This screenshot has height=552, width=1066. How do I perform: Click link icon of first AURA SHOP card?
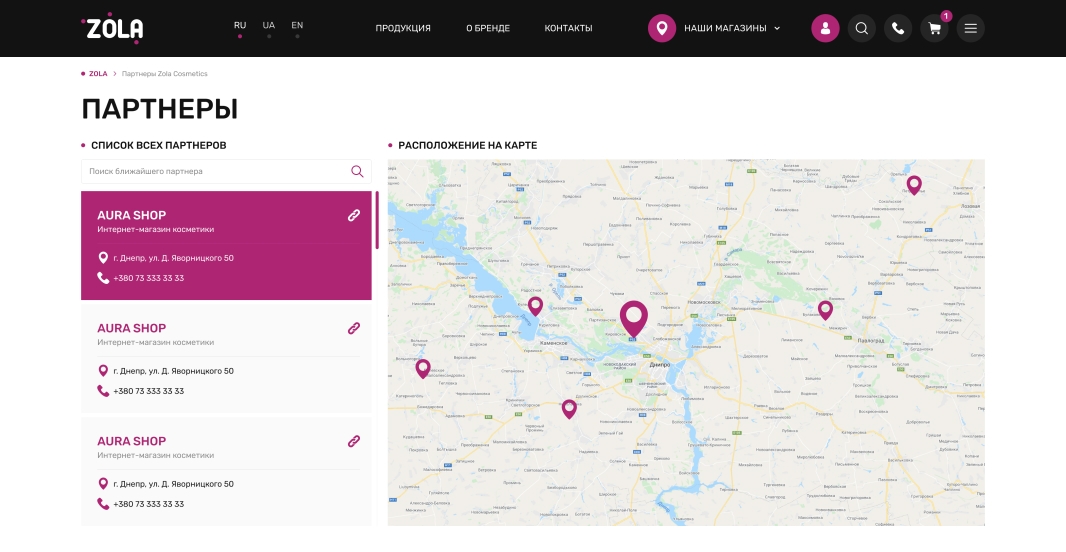click(353, 215)
